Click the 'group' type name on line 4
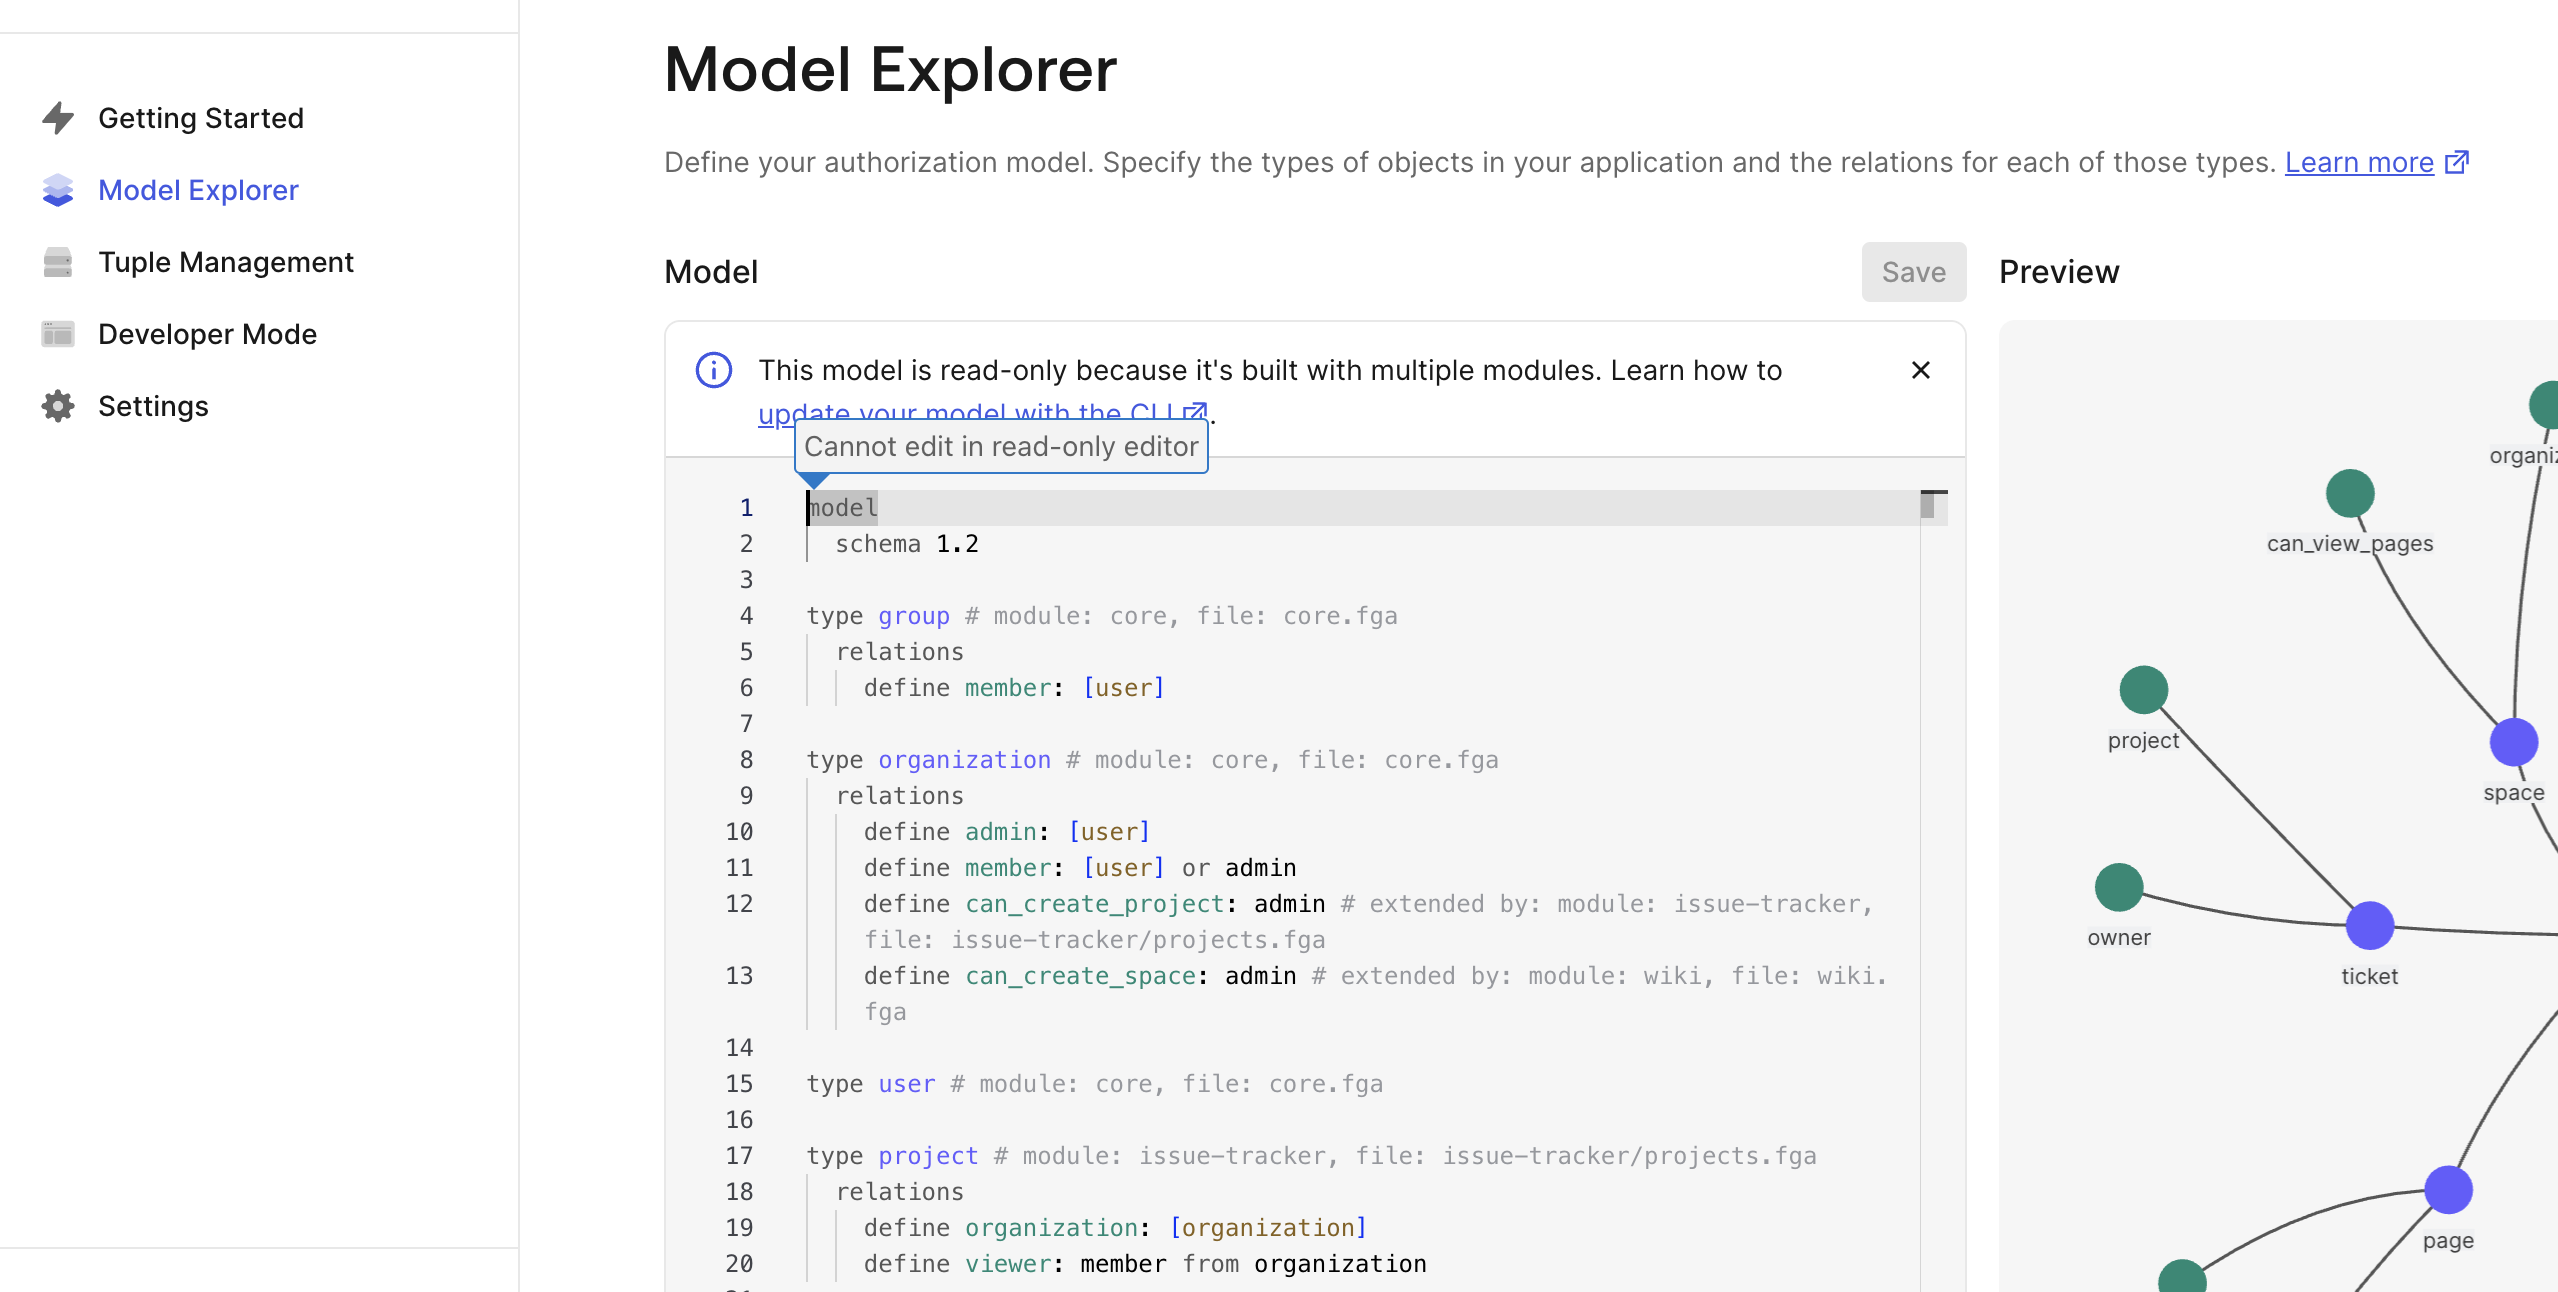Image resolution: width=2558 pixels, height=1292 pixels. [914, 616]
